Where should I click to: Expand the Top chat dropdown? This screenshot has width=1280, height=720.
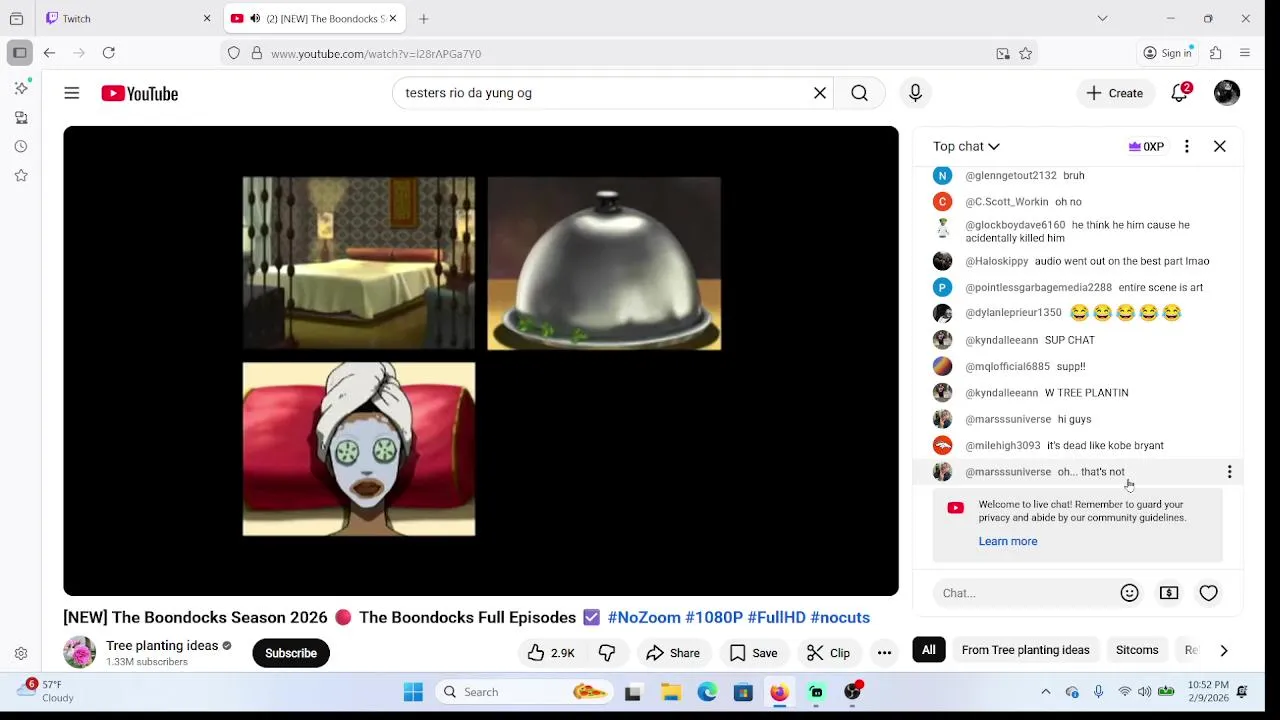(966, 146)
